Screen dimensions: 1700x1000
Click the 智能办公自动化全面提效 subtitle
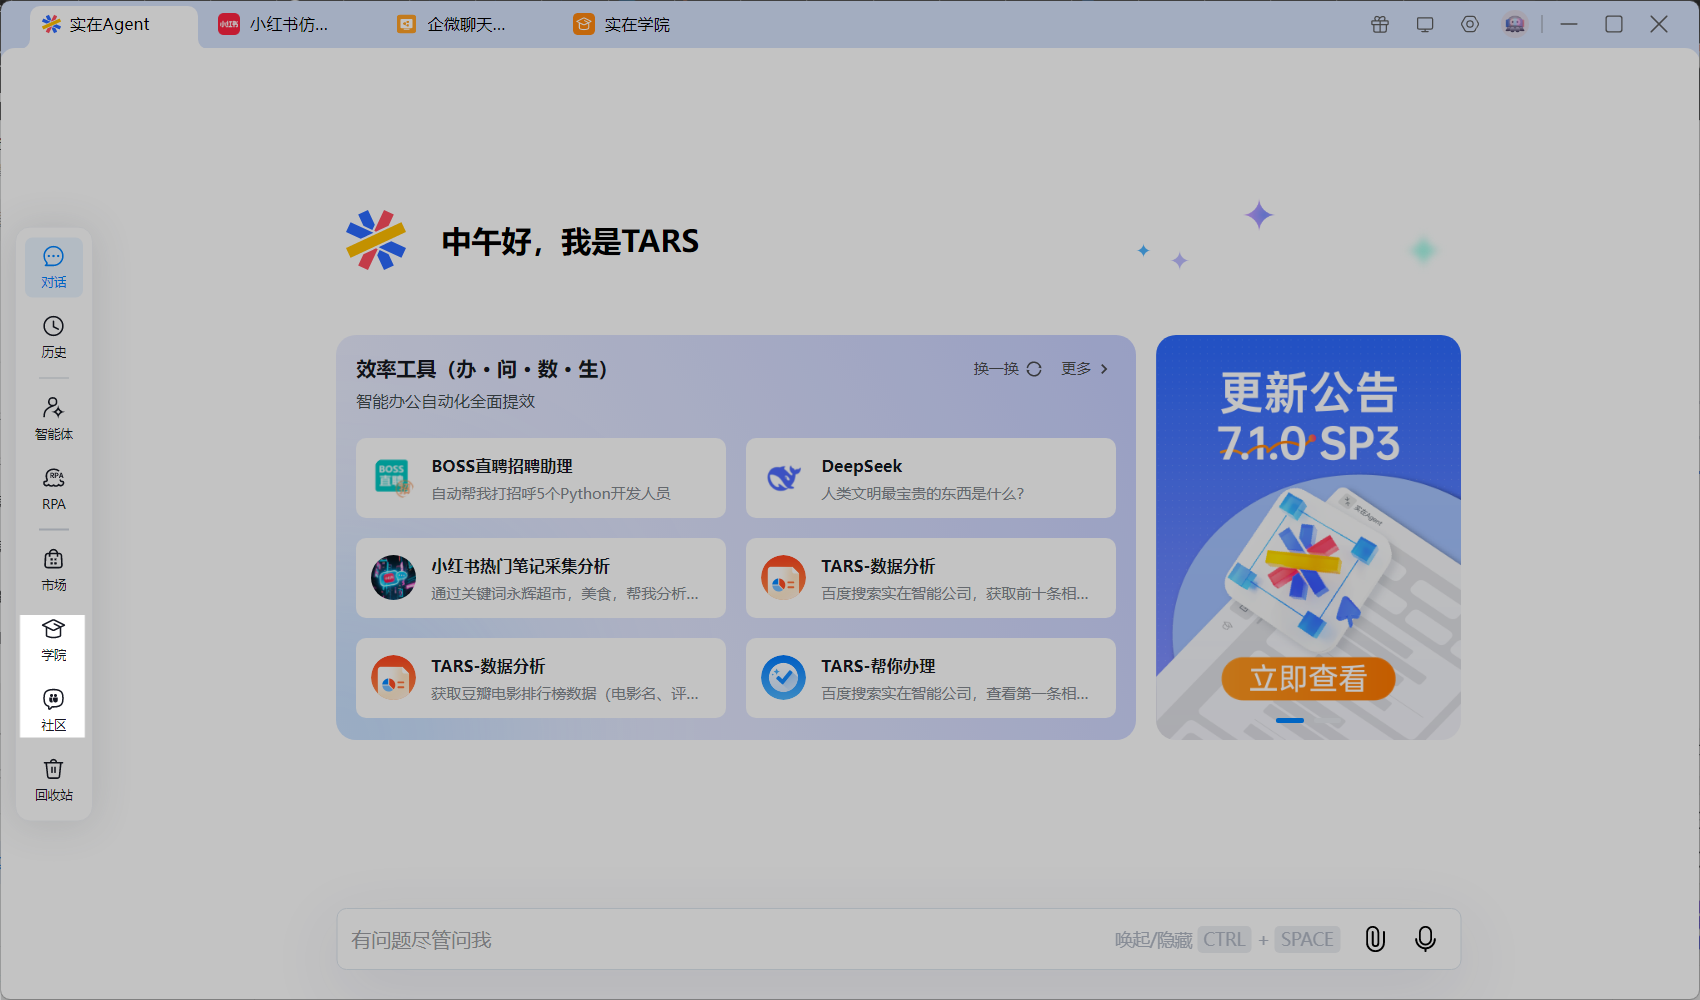[x=446, y=402]
